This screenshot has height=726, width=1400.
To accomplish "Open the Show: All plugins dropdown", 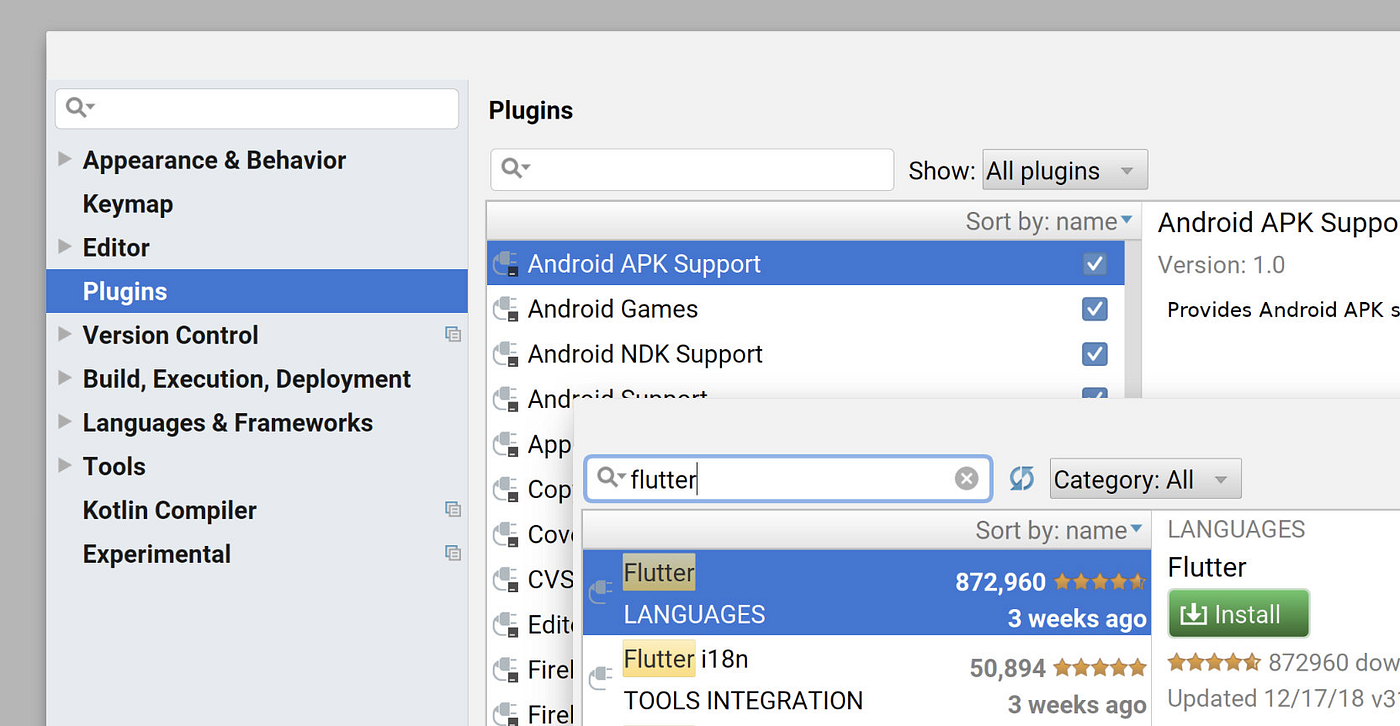I will (1064, 169).
